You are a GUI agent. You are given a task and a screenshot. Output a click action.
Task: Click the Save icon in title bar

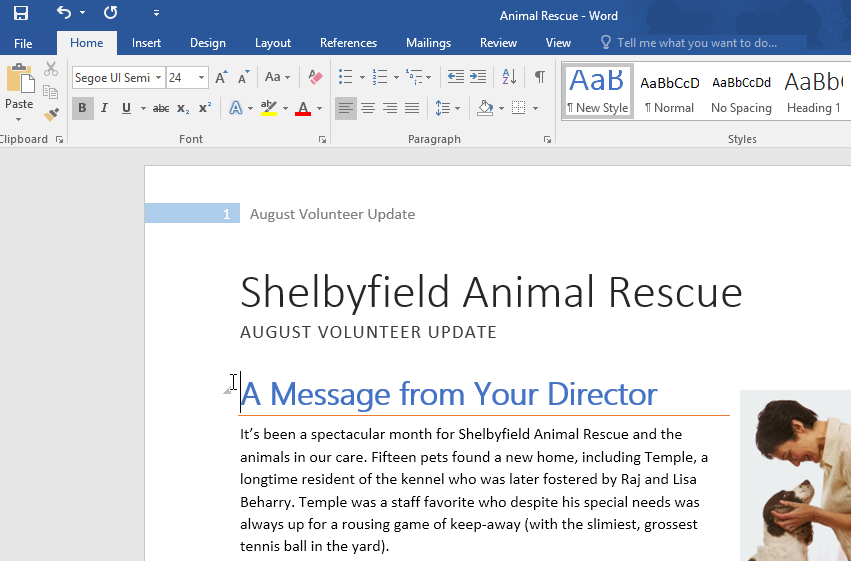[21, 14]
